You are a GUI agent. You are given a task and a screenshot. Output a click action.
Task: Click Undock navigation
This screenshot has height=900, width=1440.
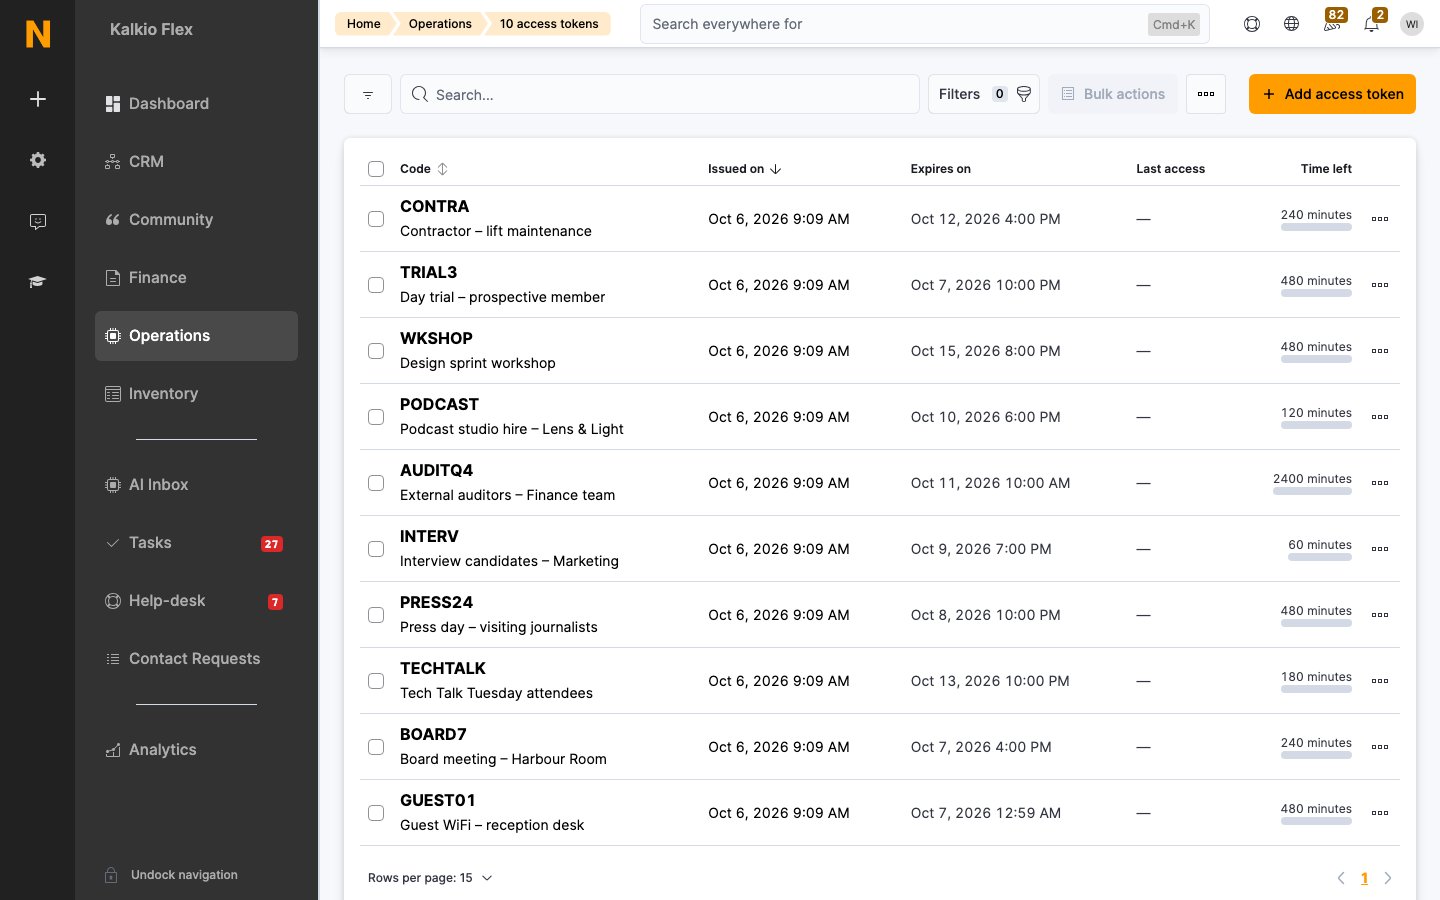click(x=184, y=875)
